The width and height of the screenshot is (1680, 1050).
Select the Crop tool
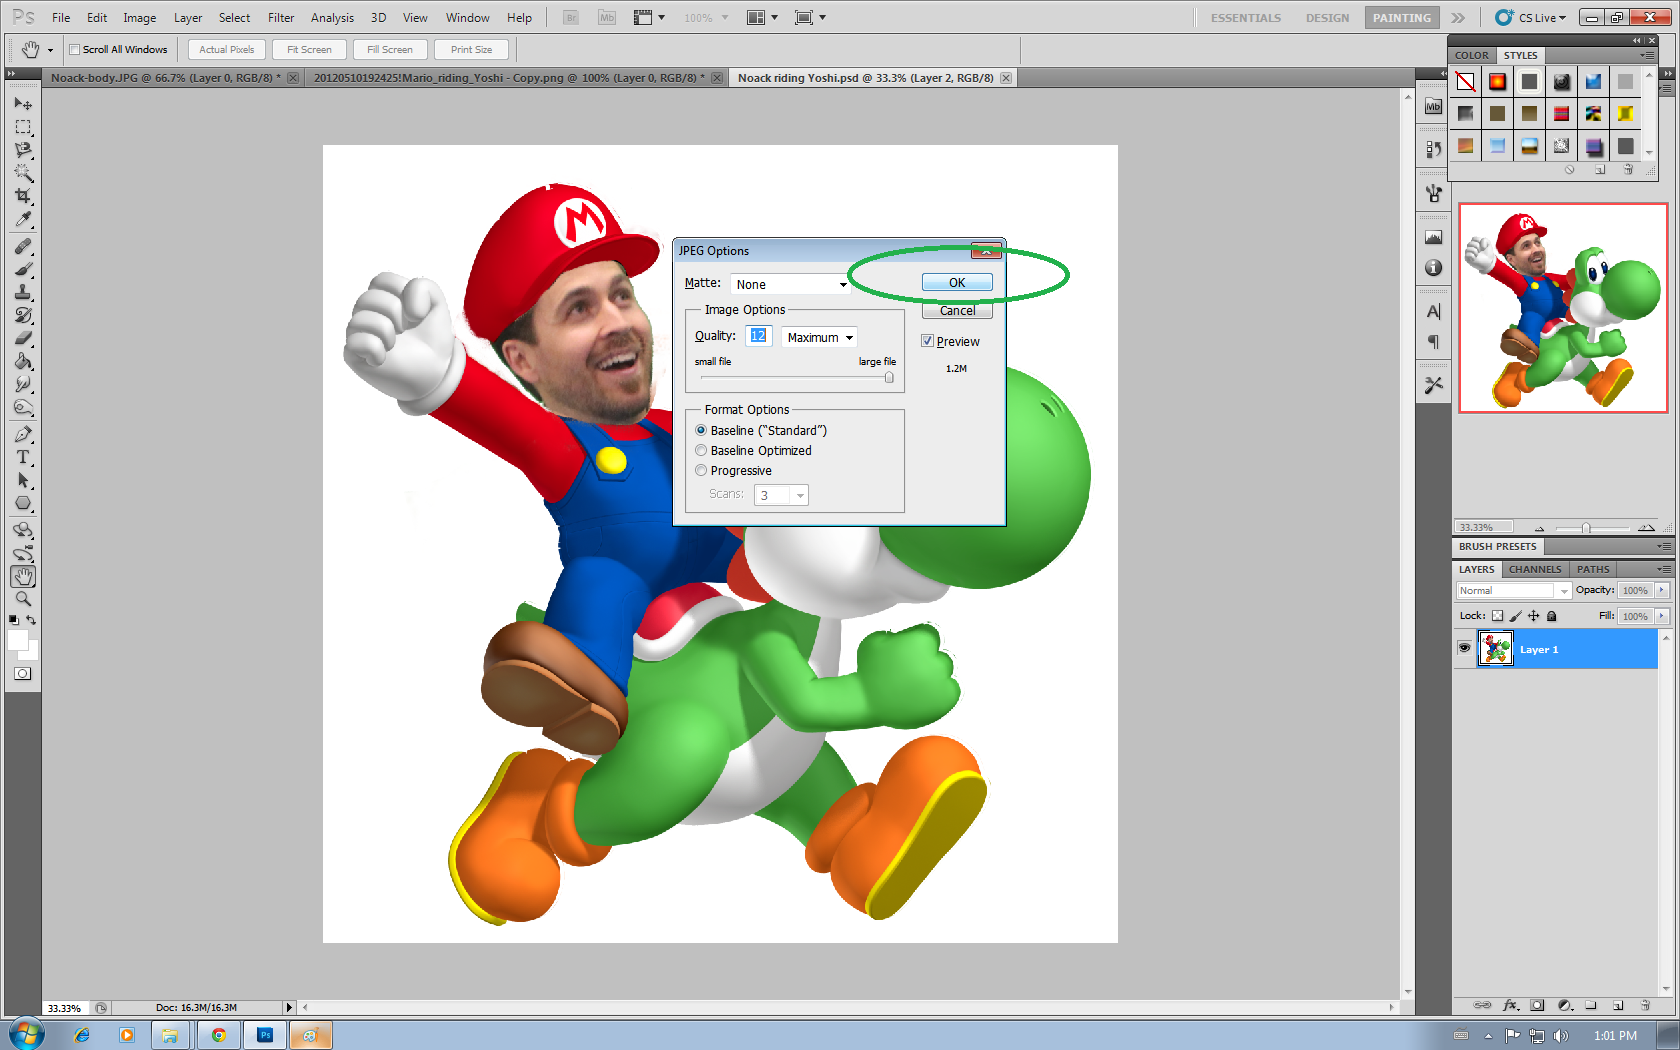point(23,196)
